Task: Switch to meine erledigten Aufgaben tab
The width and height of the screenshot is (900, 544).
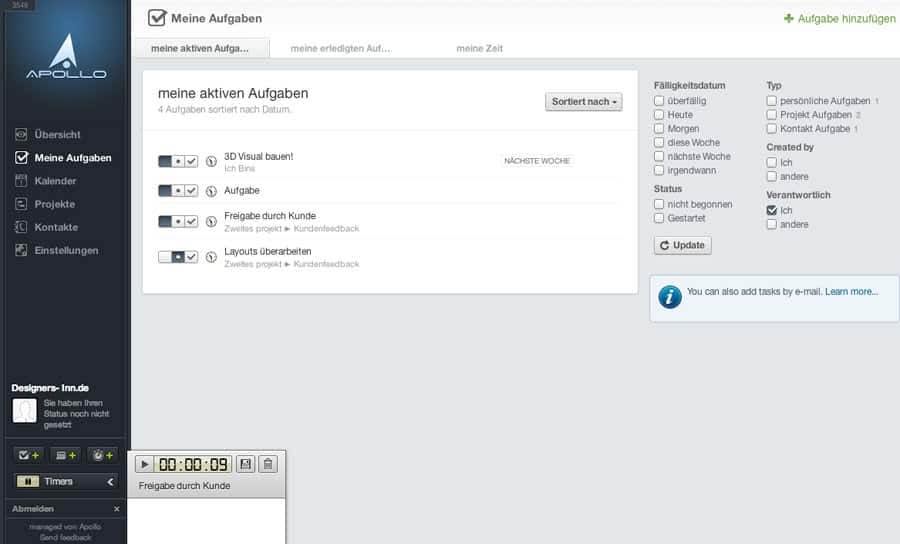Action: click(340, 48)
